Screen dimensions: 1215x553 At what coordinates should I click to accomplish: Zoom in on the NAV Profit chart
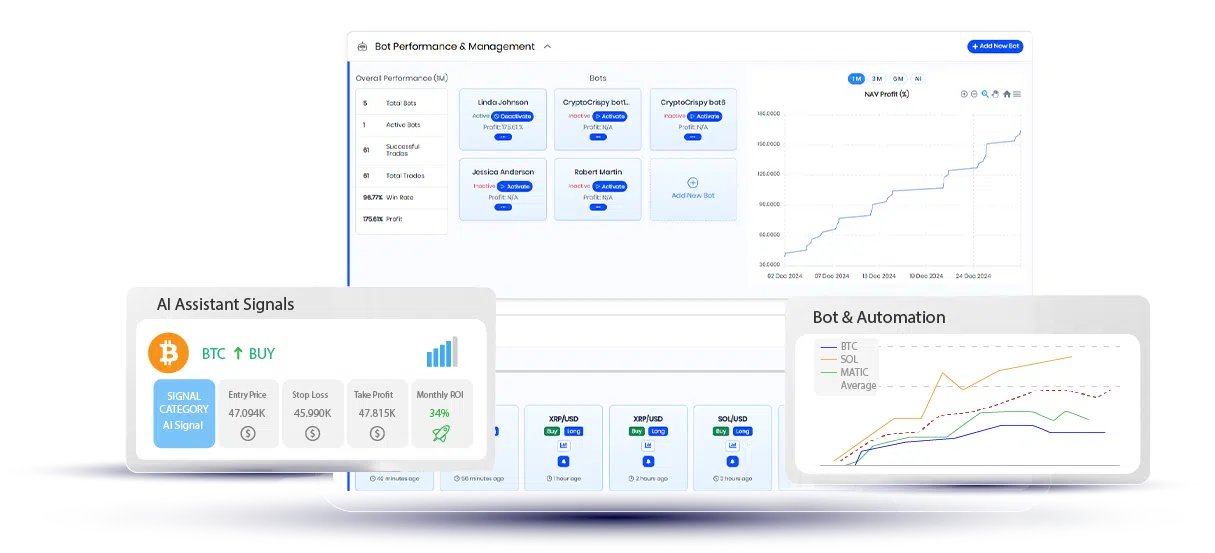(964, 94)
